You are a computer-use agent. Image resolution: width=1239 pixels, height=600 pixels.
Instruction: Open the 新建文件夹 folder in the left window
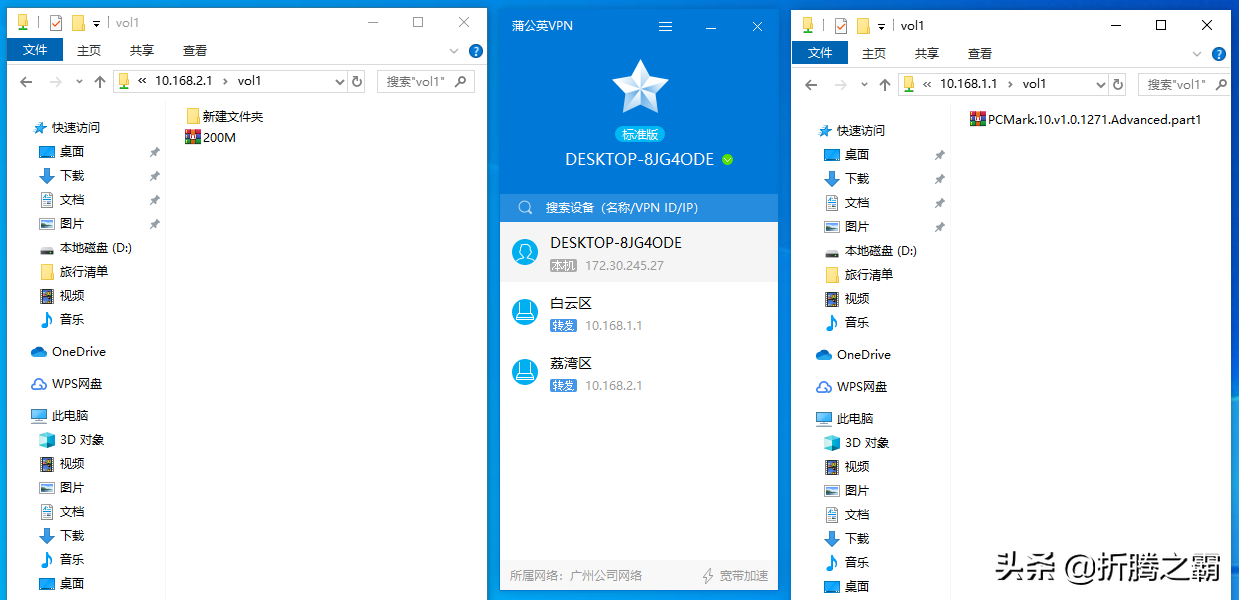pyautogui.click(x=224, y=116)
